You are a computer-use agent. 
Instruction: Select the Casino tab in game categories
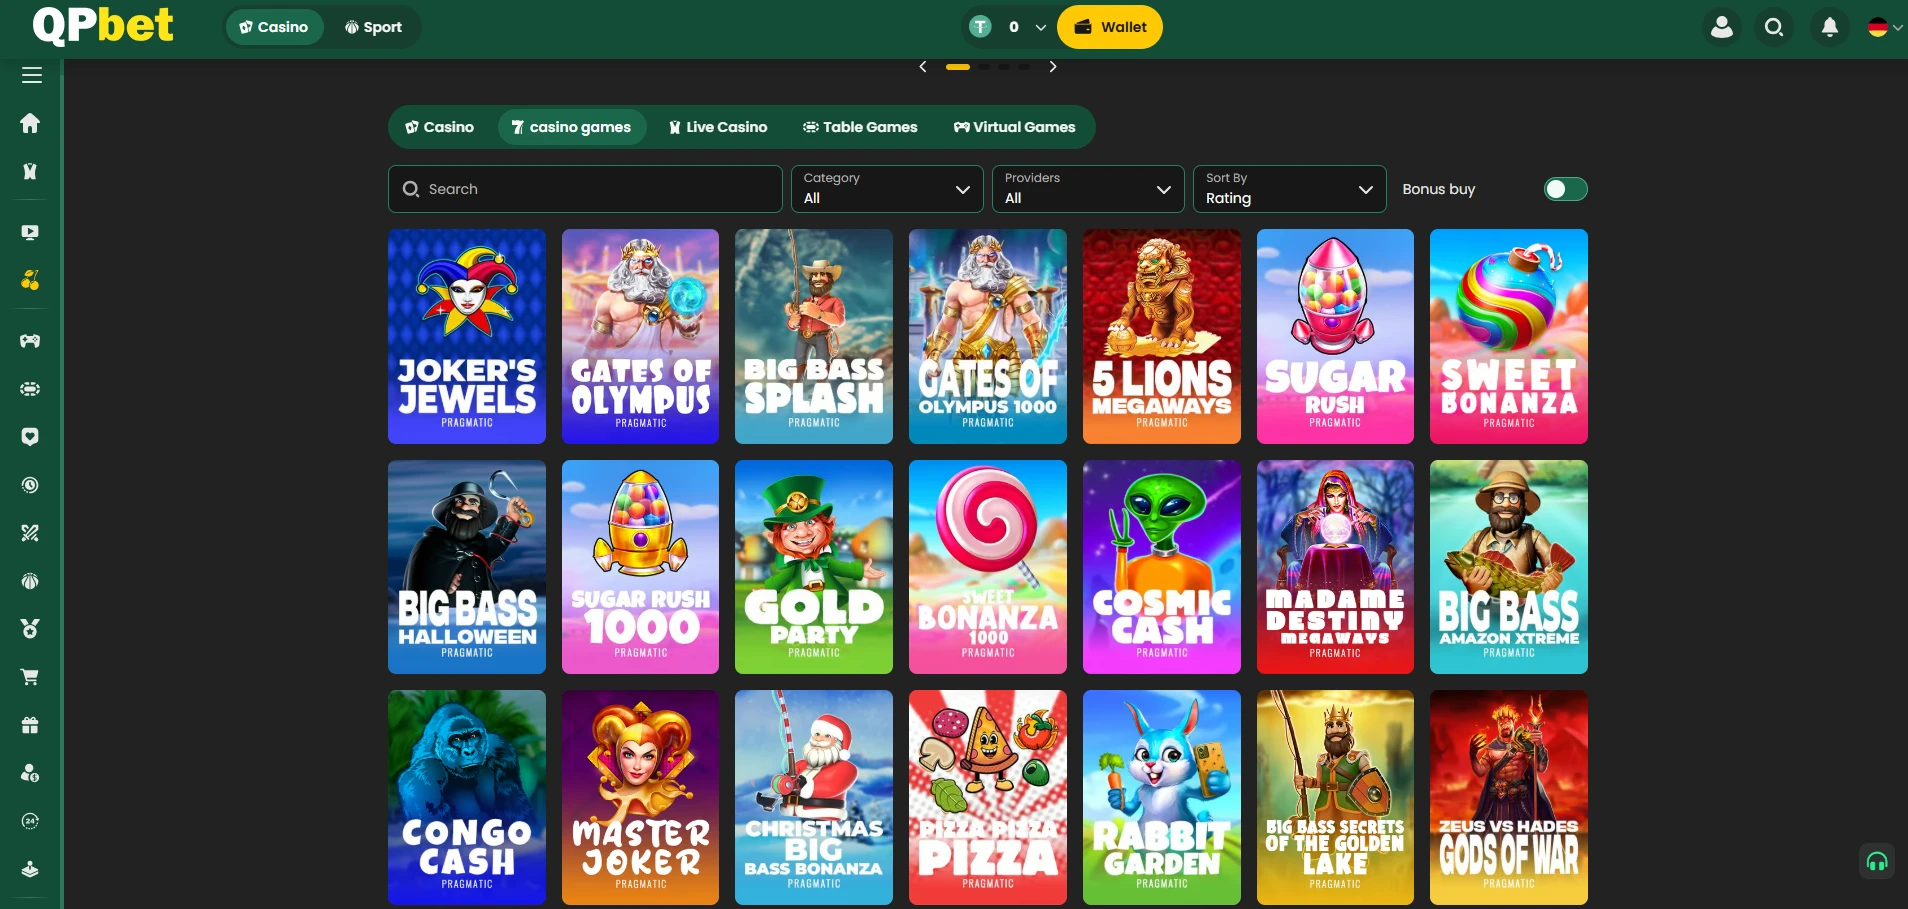pyautogui.click(x=439, y=127)
